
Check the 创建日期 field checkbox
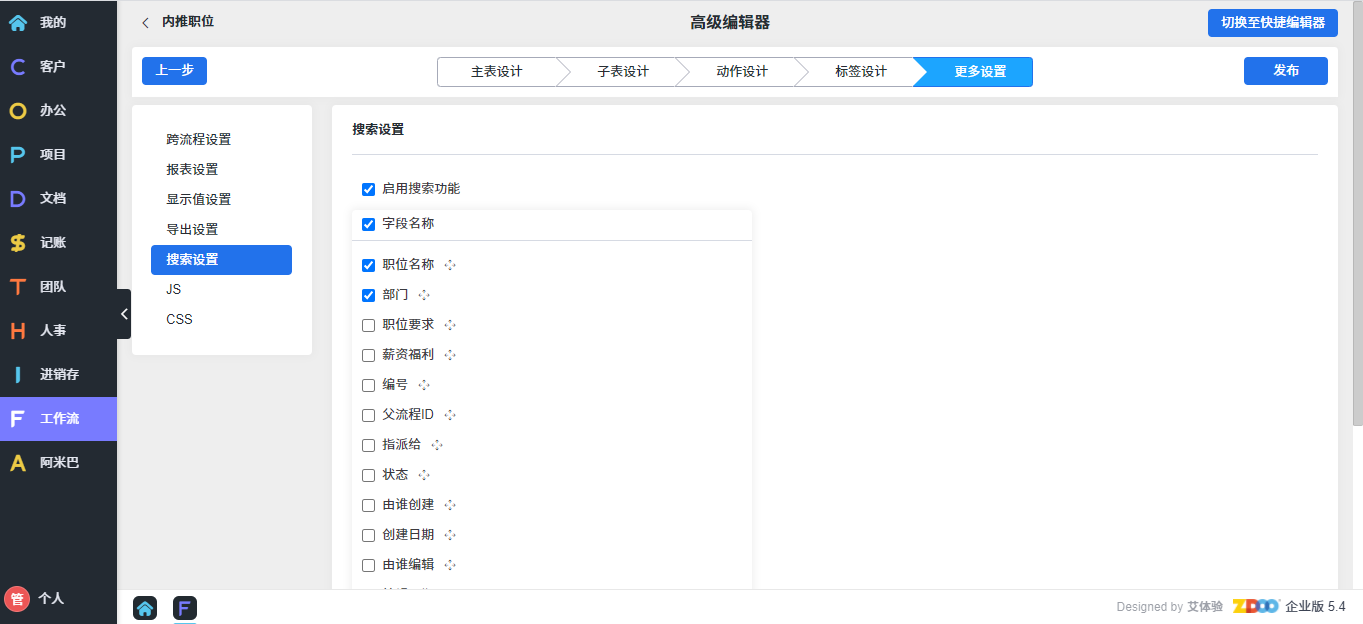[x=368, y=535]
